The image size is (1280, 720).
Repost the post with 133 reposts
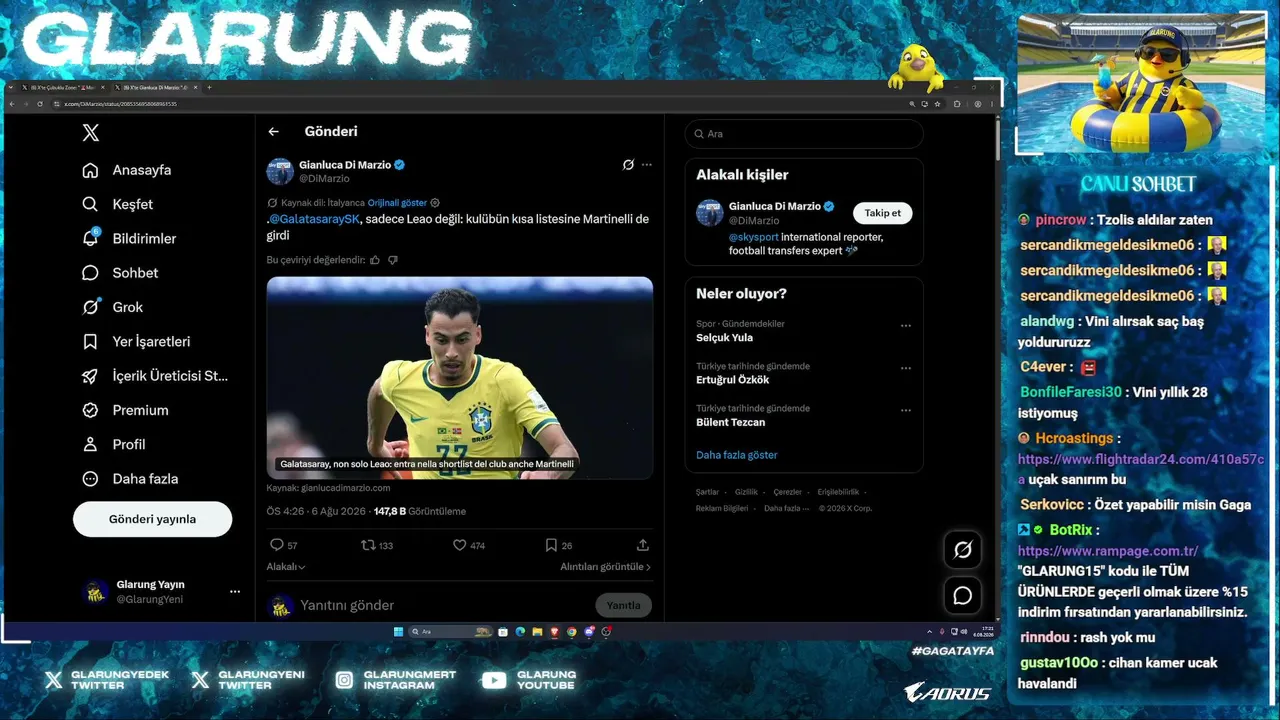[x=377, y=545]
